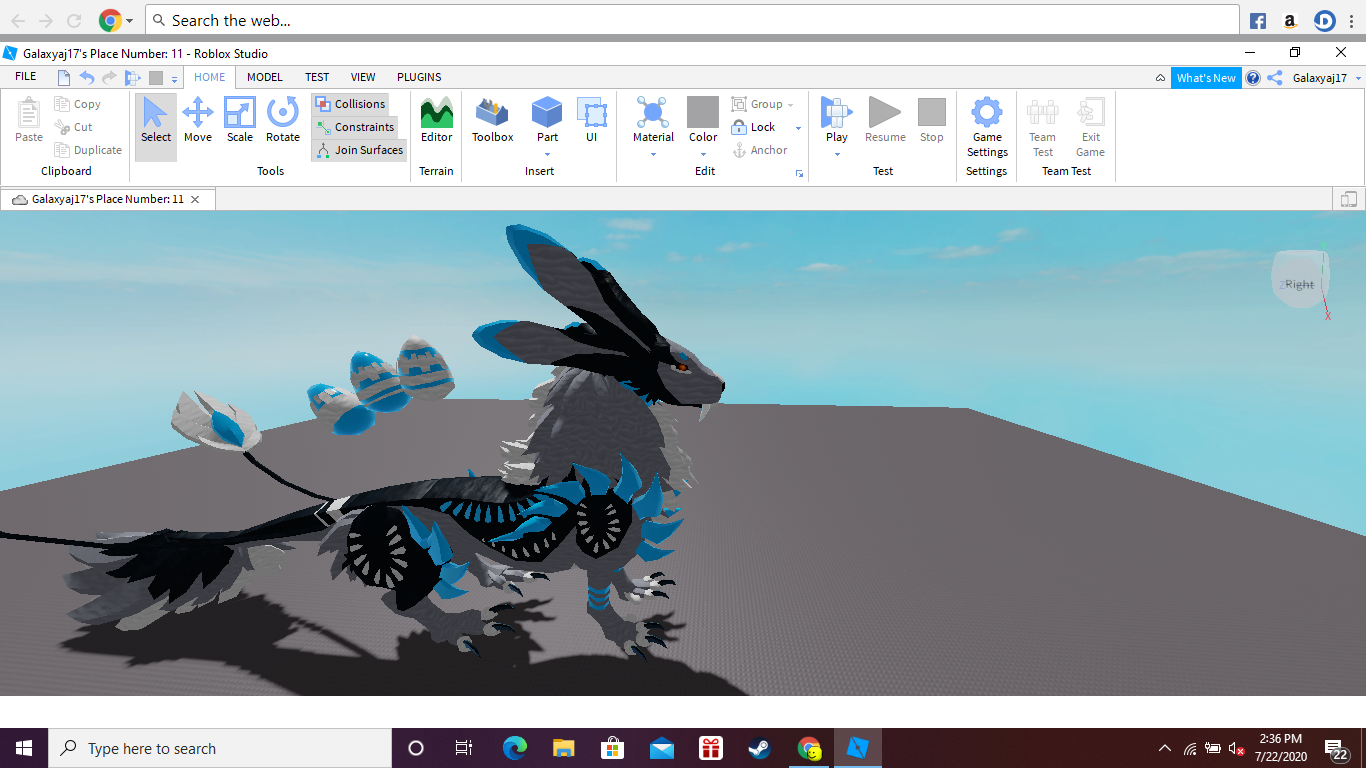Open Microsoft Edge from the taskbar
This screenshot has width=1366, height=768.
(x=515, y=748)
